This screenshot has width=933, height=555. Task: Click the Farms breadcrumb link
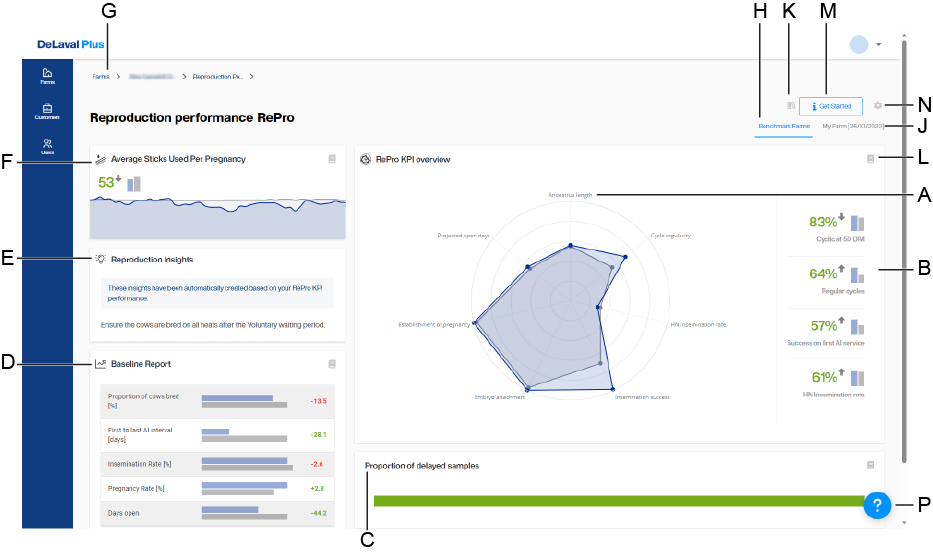(x=101, y=76)
